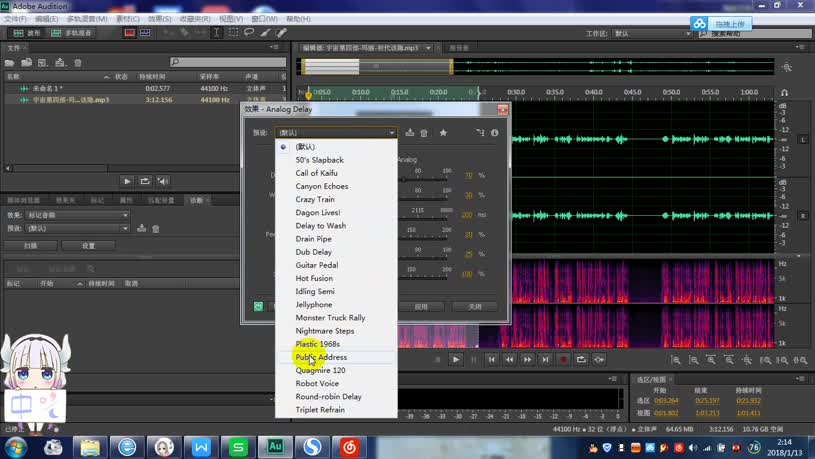Select the Marquee Selection tool
Viewport: 815px width, 459px height.
pos(233,32)
